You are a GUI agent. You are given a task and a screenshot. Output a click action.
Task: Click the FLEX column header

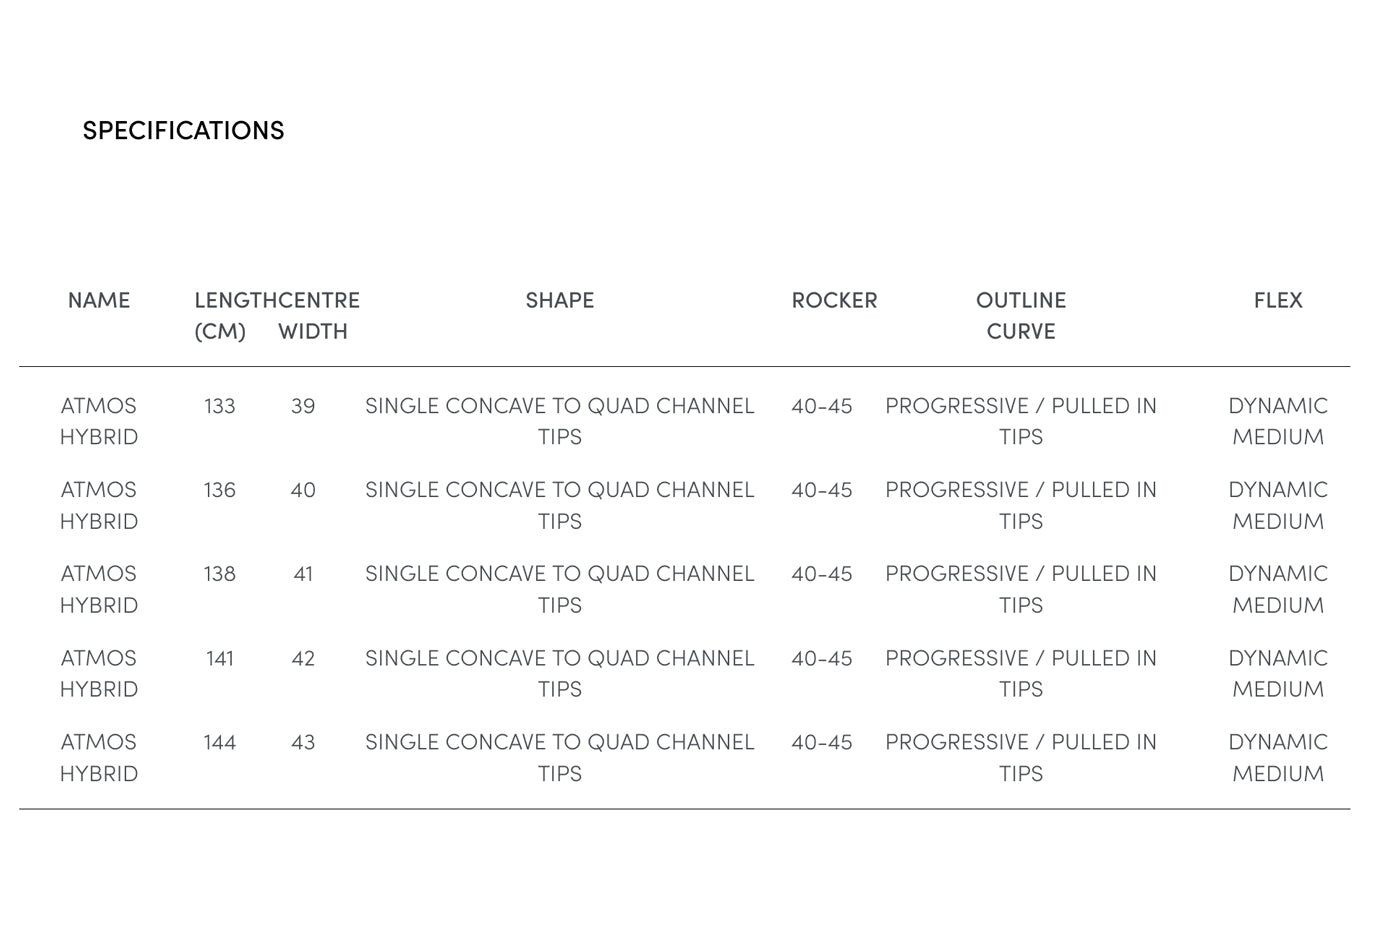coord(1278,300)
